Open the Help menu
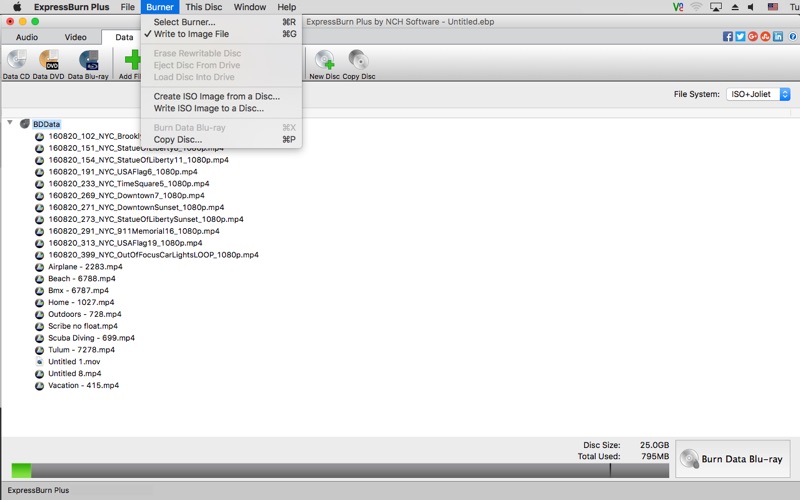 point(286,7)
